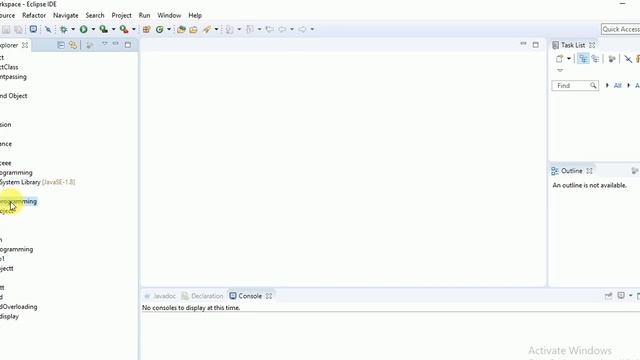640x360 pixels.
Task: Click the Open Type icon
Action: tap(181, 29)
